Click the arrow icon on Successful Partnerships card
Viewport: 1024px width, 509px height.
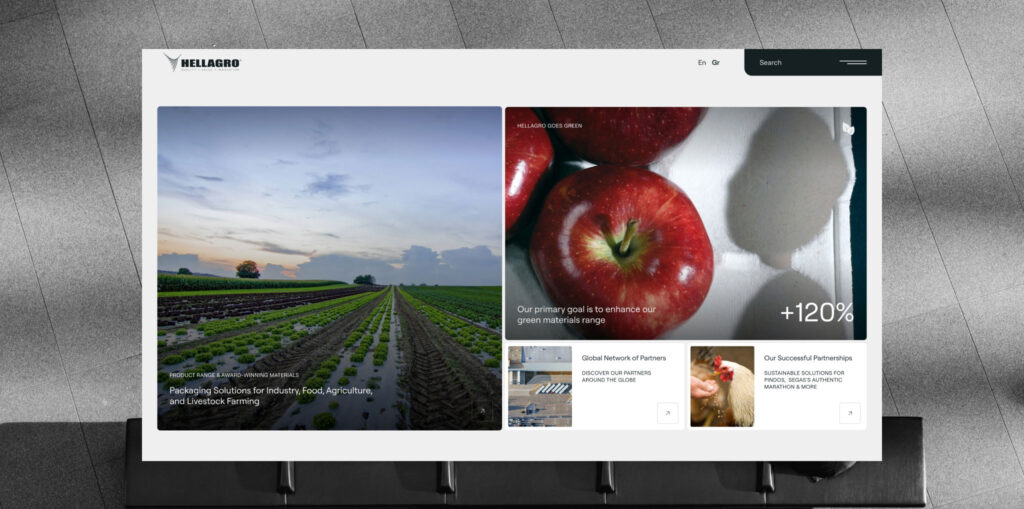pos(849,413)
